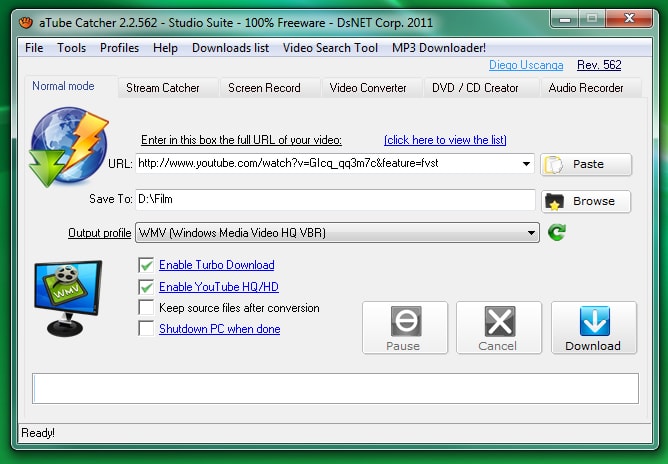Close the aTube Catcher window
668x464 pixels.
click(x=629, y=19)
